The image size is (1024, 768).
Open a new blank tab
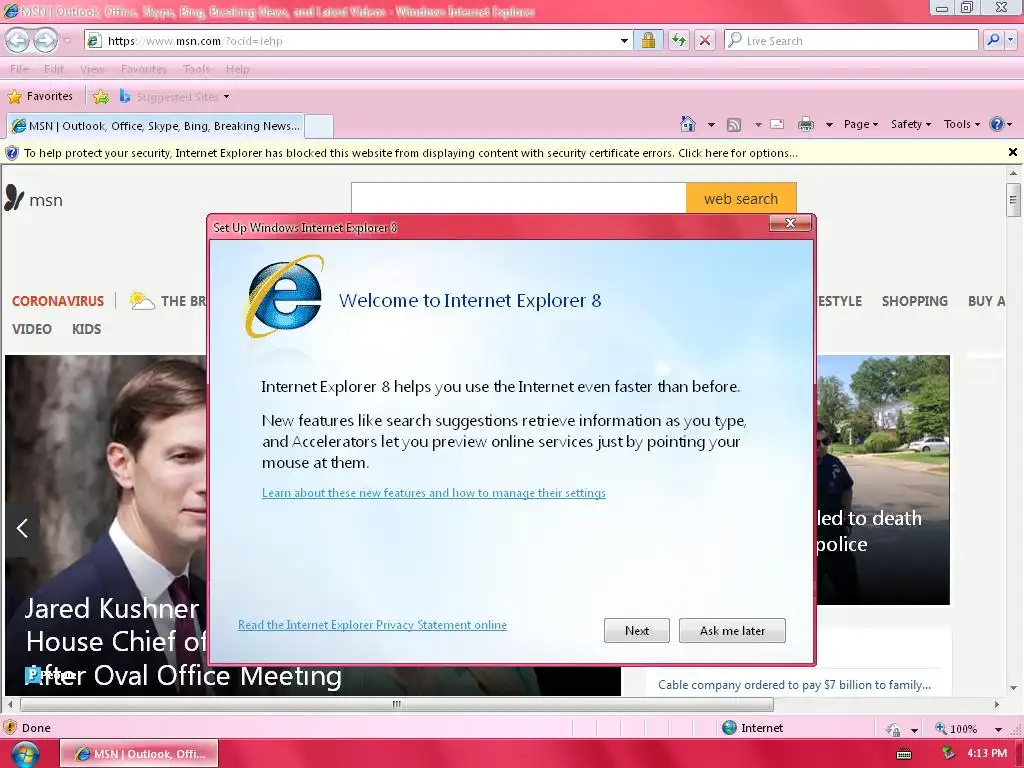pos(319,126)
